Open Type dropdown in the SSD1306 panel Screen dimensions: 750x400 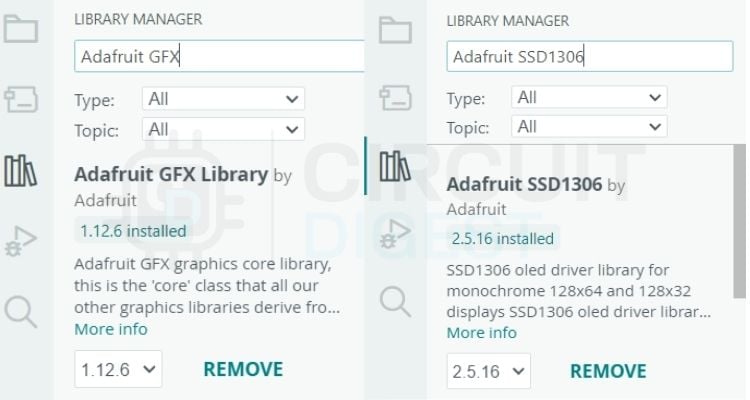(x=589, y=98)
